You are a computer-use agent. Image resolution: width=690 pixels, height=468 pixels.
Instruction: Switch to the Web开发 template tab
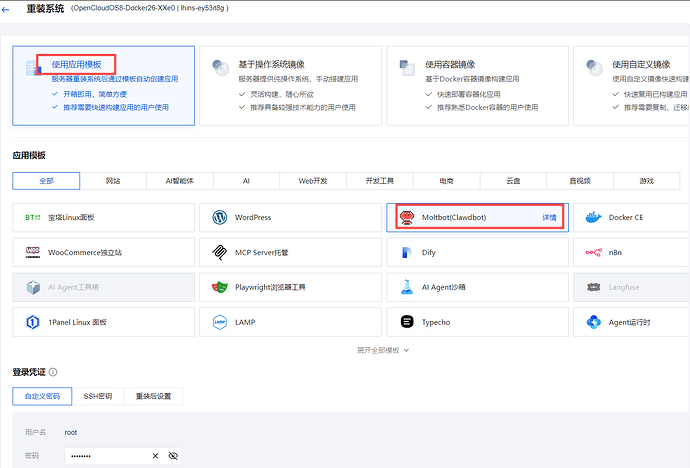(x=313, y=181)
